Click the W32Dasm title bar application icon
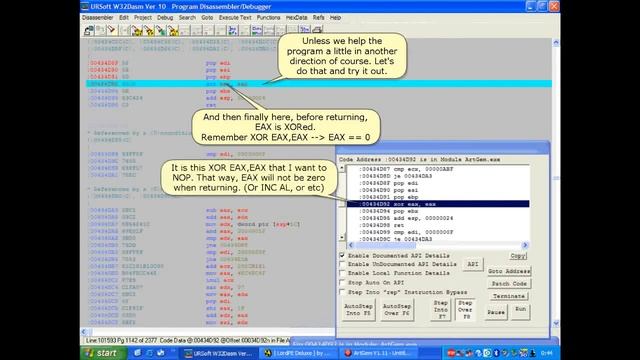 (85, 7)
